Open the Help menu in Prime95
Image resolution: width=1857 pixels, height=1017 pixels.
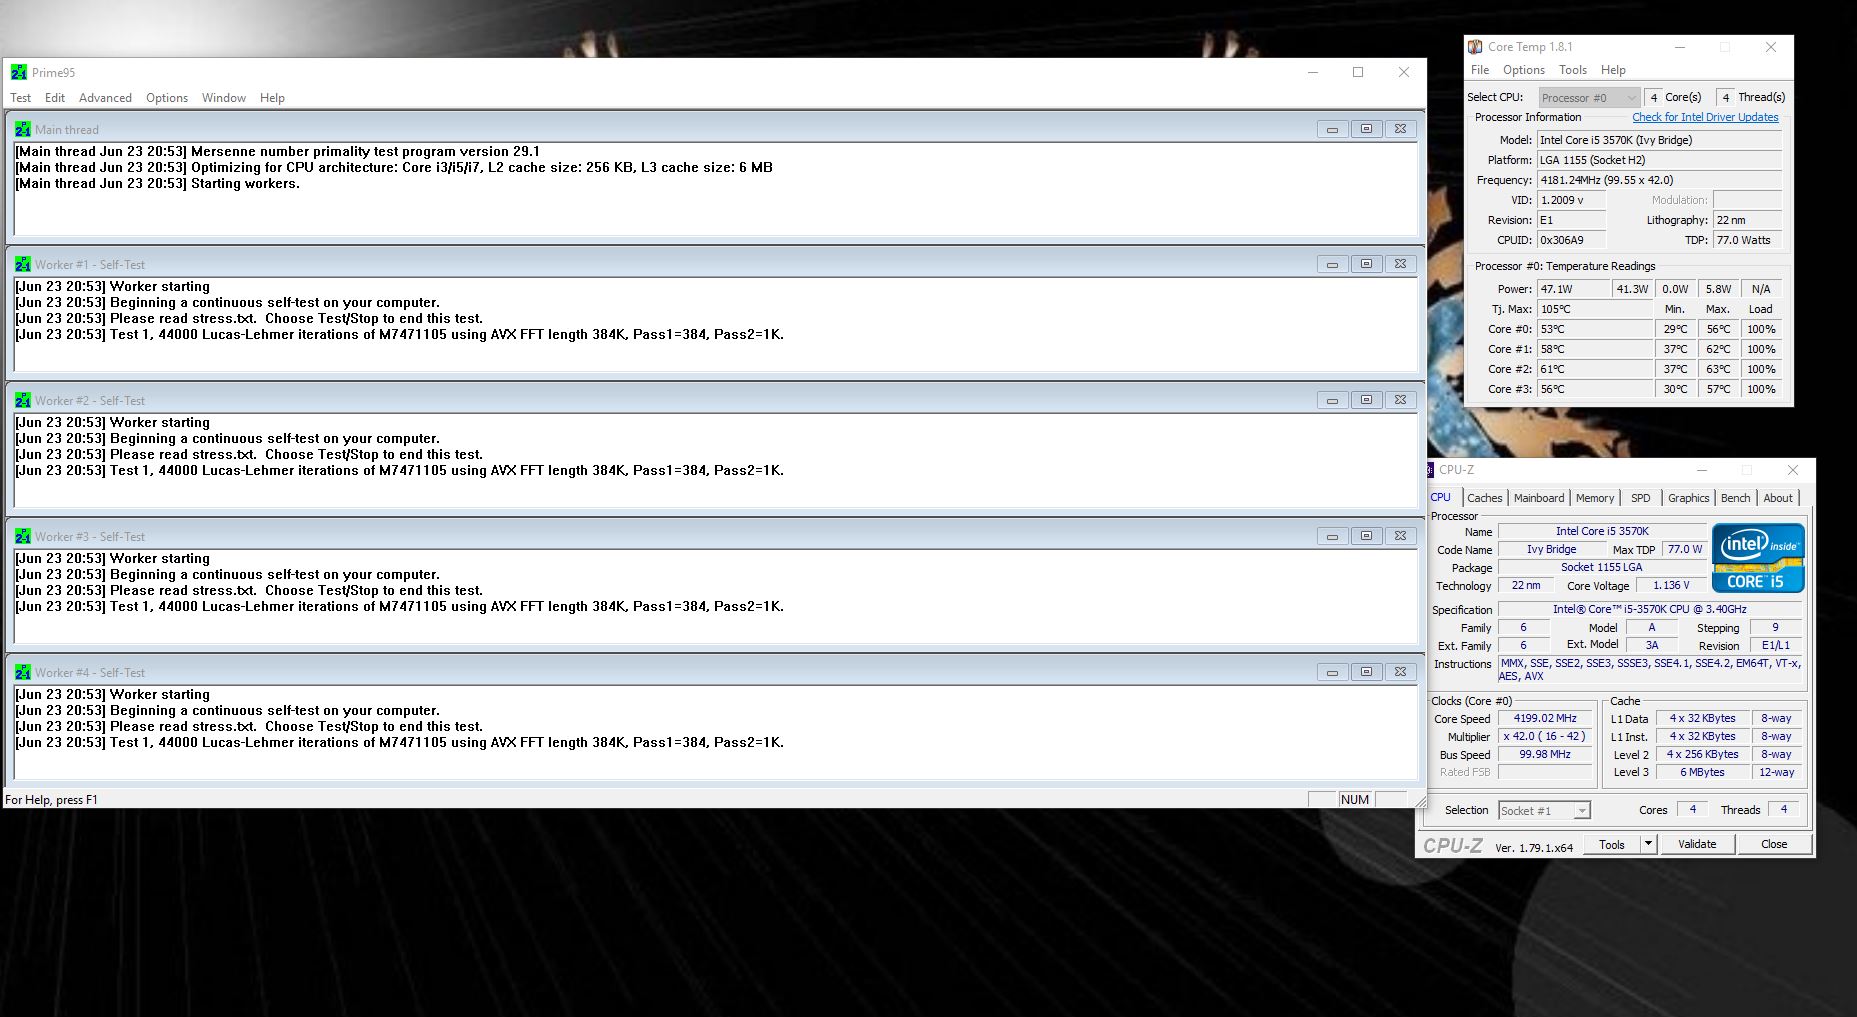(272, 98)
